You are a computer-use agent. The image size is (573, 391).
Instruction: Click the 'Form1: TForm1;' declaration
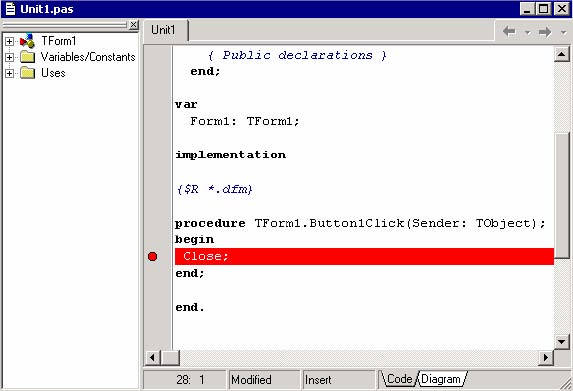tap(245, 121)
